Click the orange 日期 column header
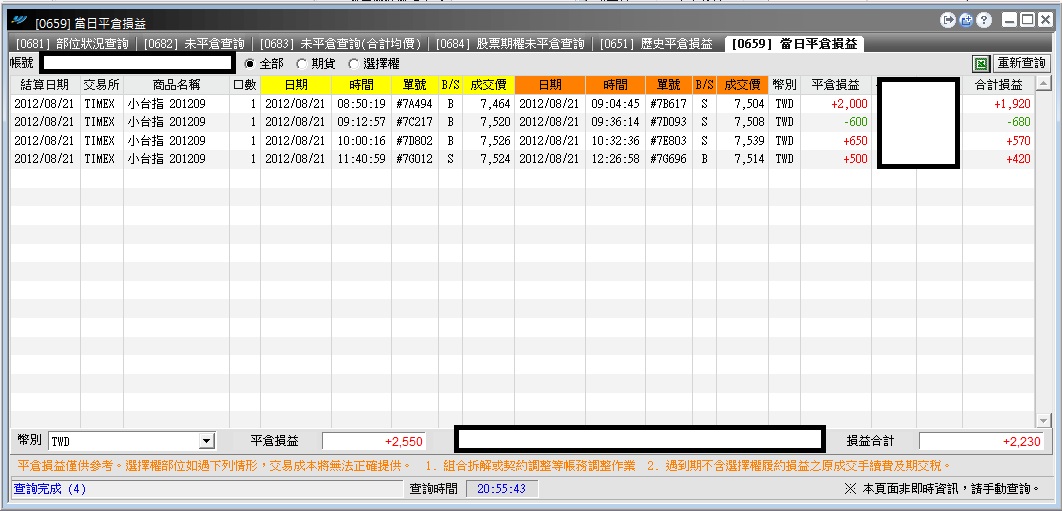Screen dimensions: 1062x511 point(550,85)
